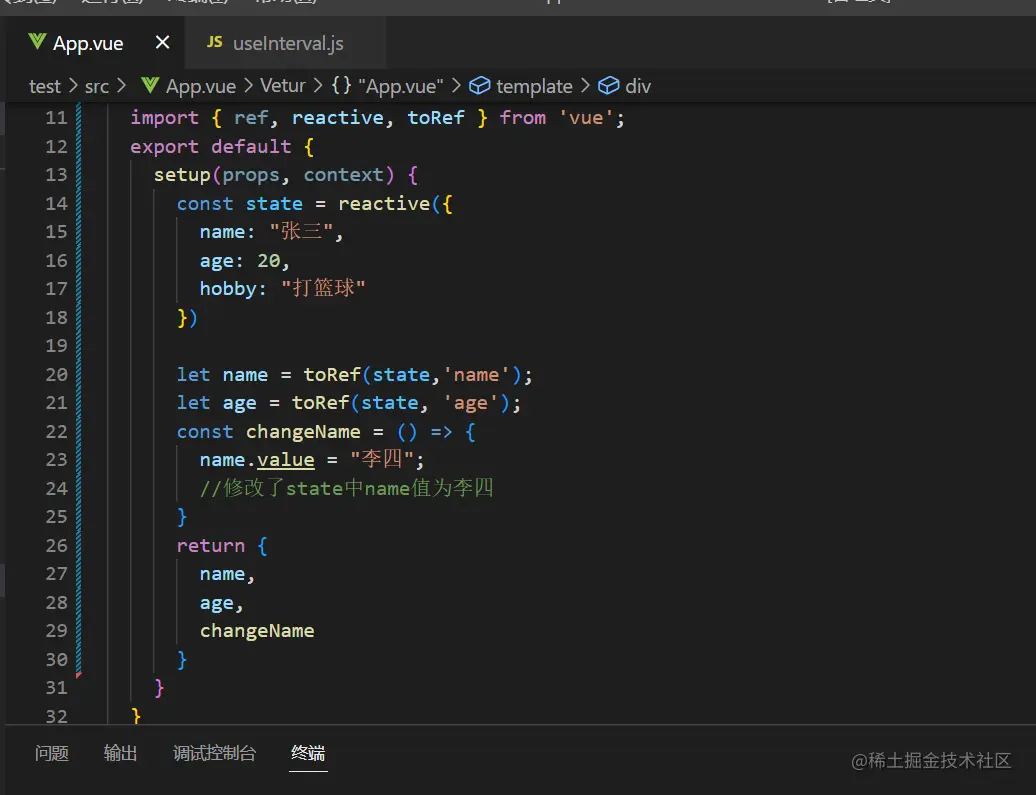
Task: Click 'hobby' key on line 17
Action: [x=228, y=289]
